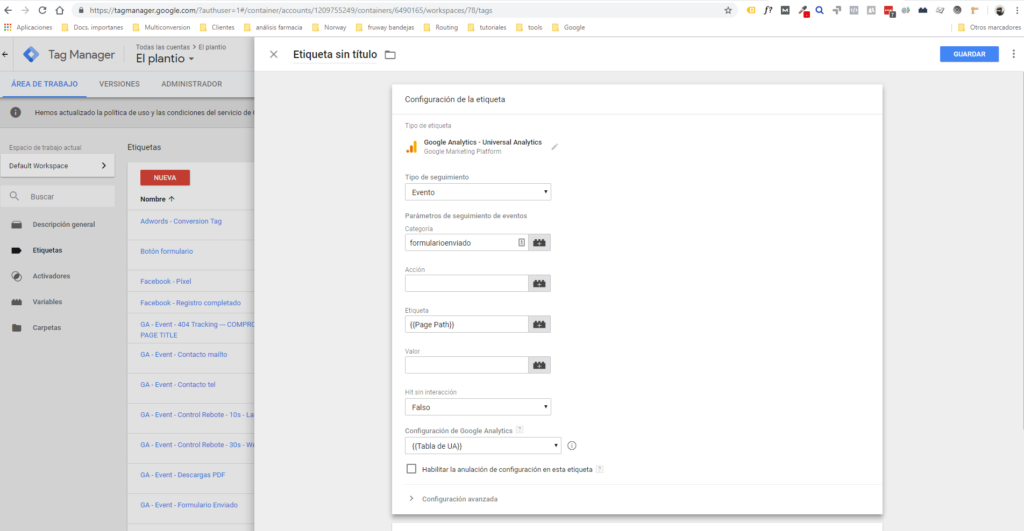The image size is (1024, 531).
Task: Click the pencil icon to edit tag type
Action: [x=554, y=147]
